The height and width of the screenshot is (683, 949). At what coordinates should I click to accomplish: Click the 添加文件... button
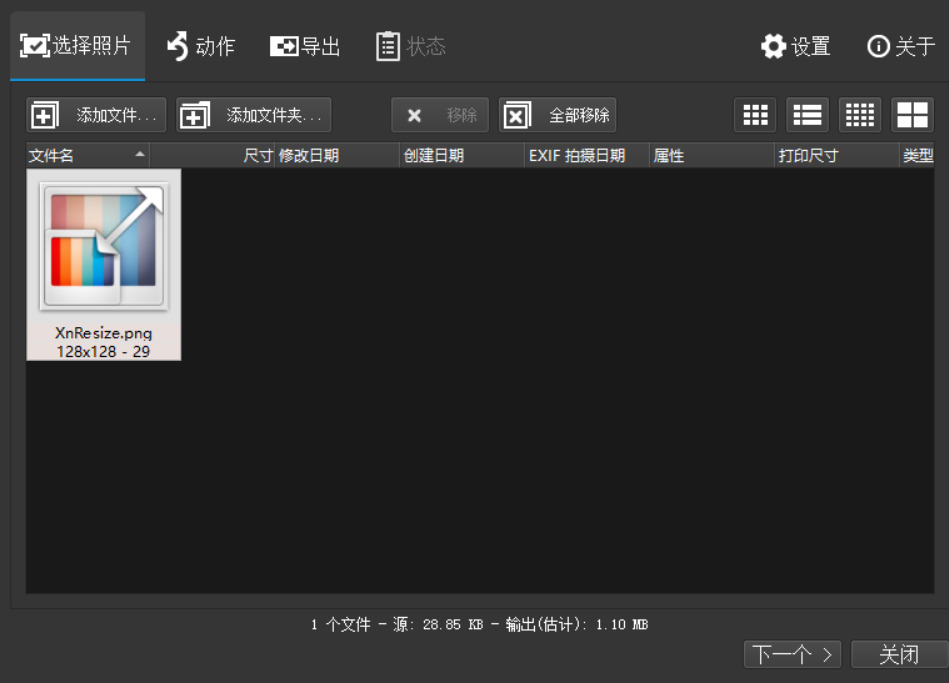[x=96, y=115]
